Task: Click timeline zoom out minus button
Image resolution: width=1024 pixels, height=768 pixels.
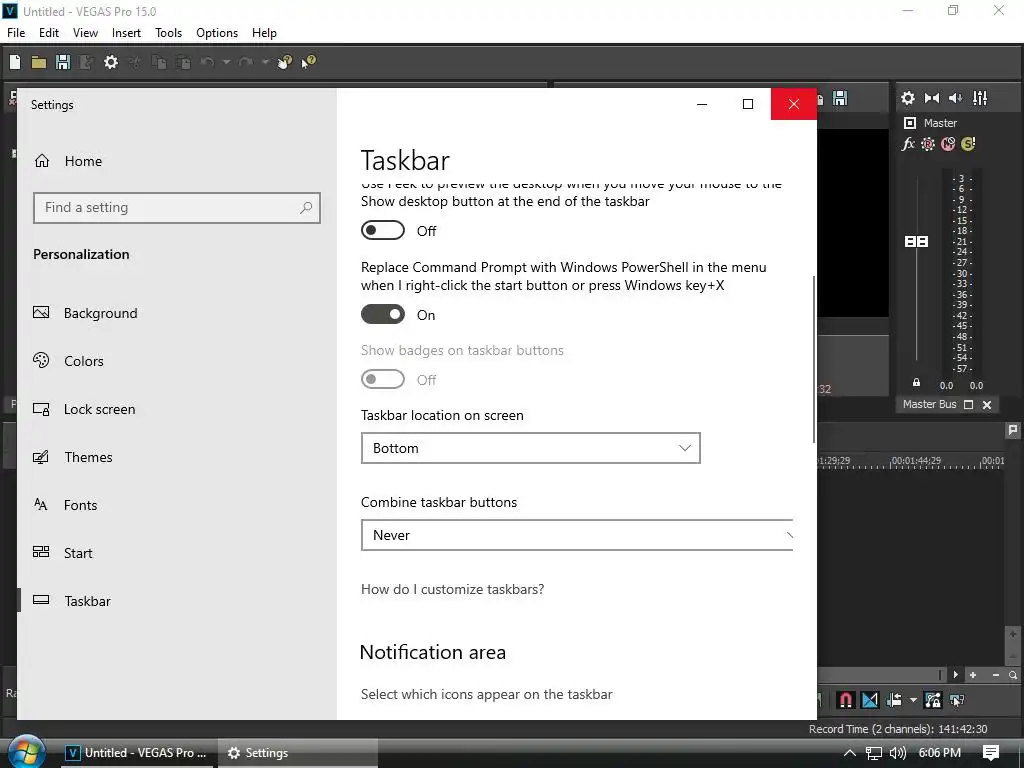Action: 995,675
